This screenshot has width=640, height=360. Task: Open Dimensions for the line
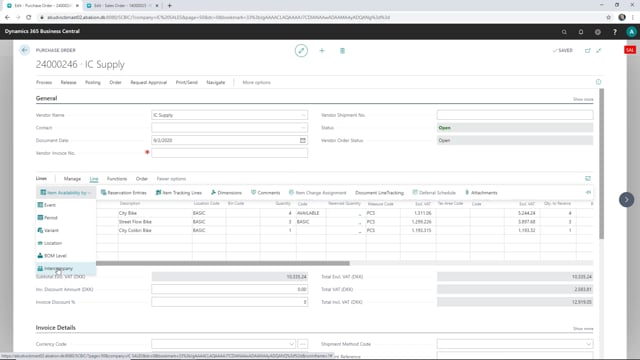coord(226,193)
